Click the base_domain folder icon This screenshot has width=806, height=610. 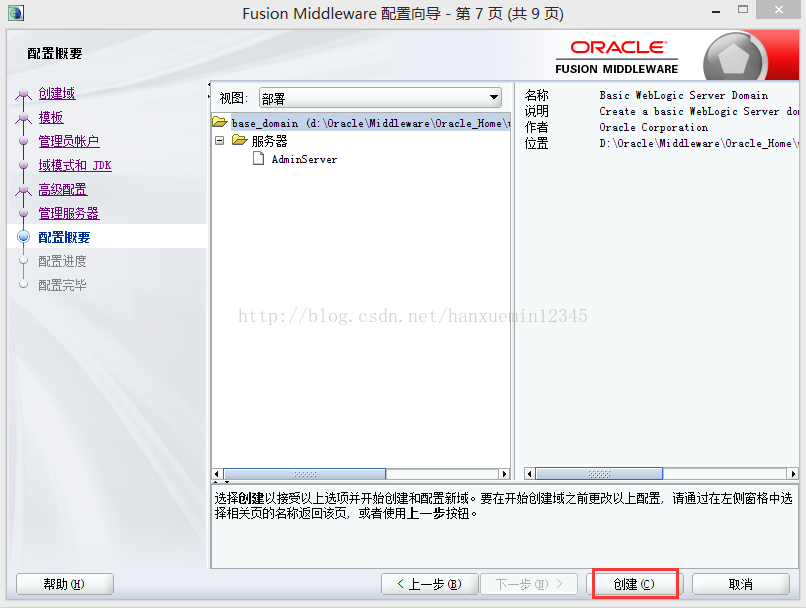[219, 122]
